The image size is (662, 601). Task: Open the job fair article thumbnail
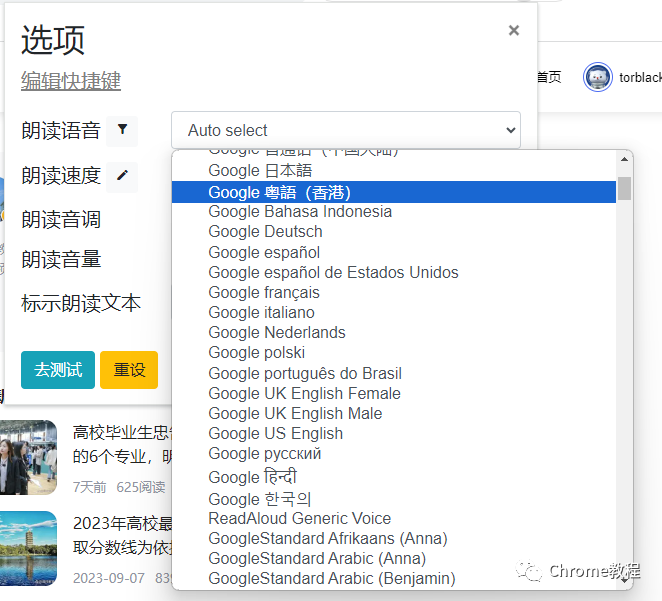pyautogui.click(x=28, y=457)
